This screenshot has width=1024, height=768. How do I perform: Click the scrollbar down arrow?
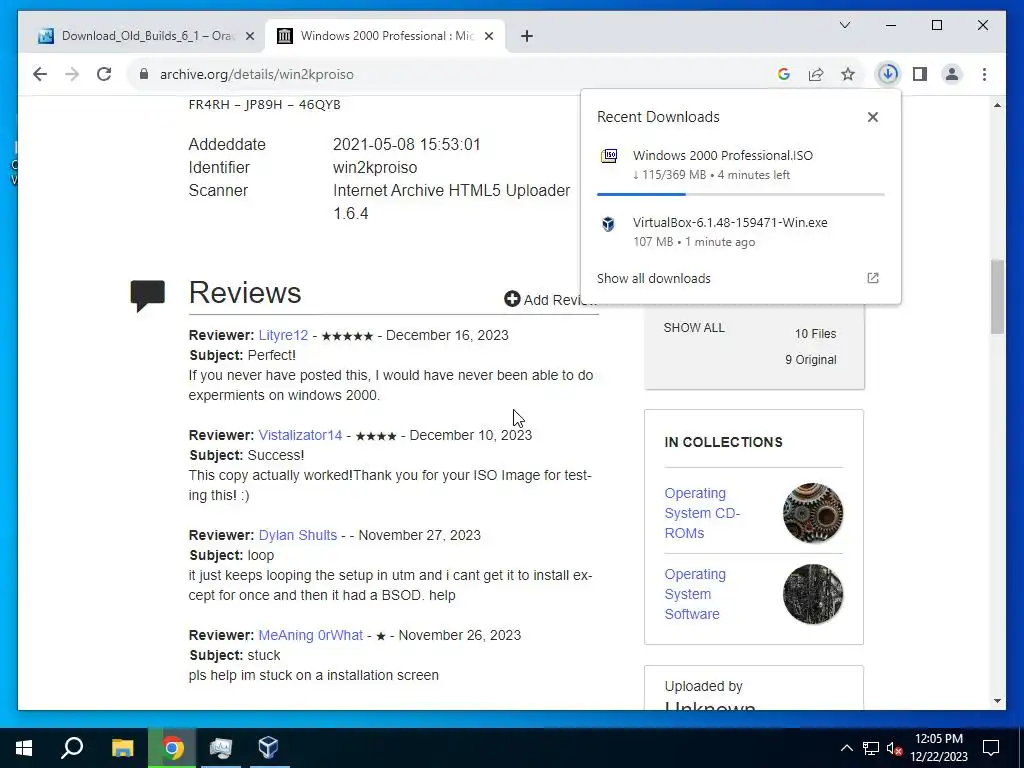pos(997,701)
